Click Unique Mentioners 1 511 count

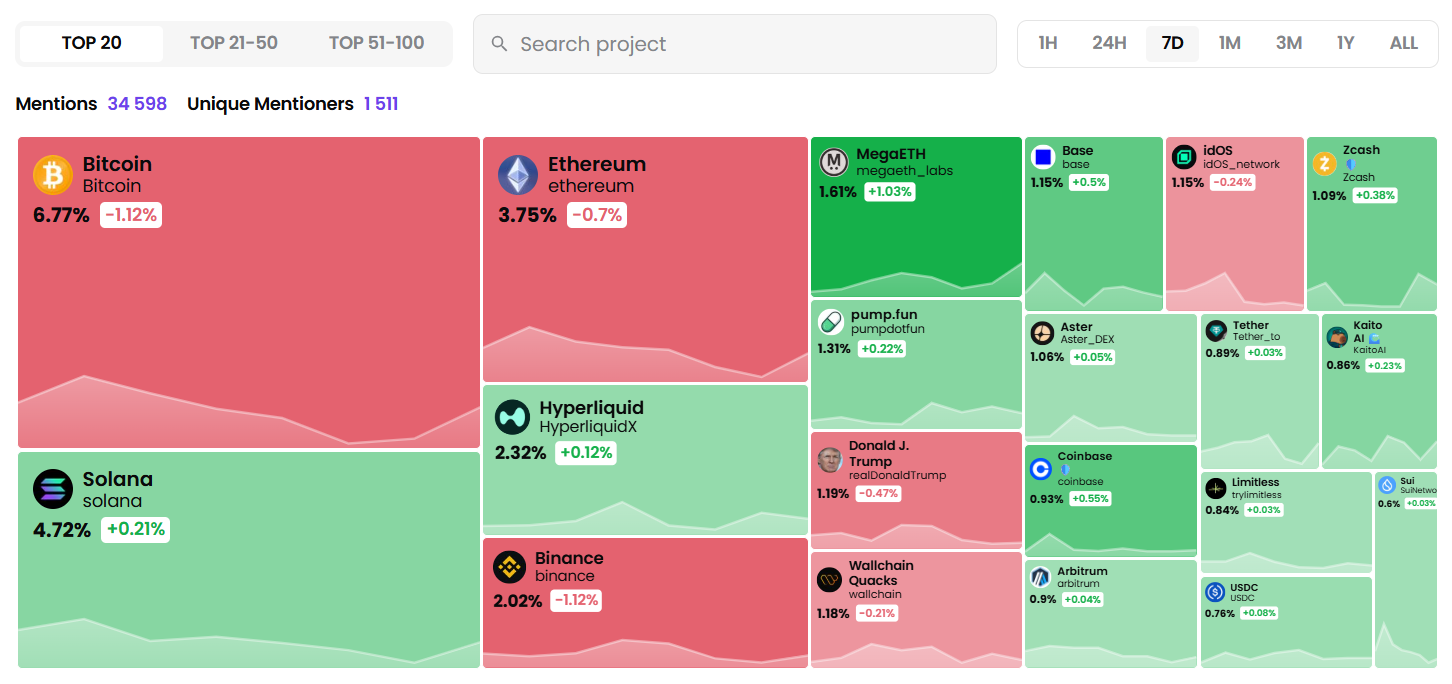(x=381, y=104)
